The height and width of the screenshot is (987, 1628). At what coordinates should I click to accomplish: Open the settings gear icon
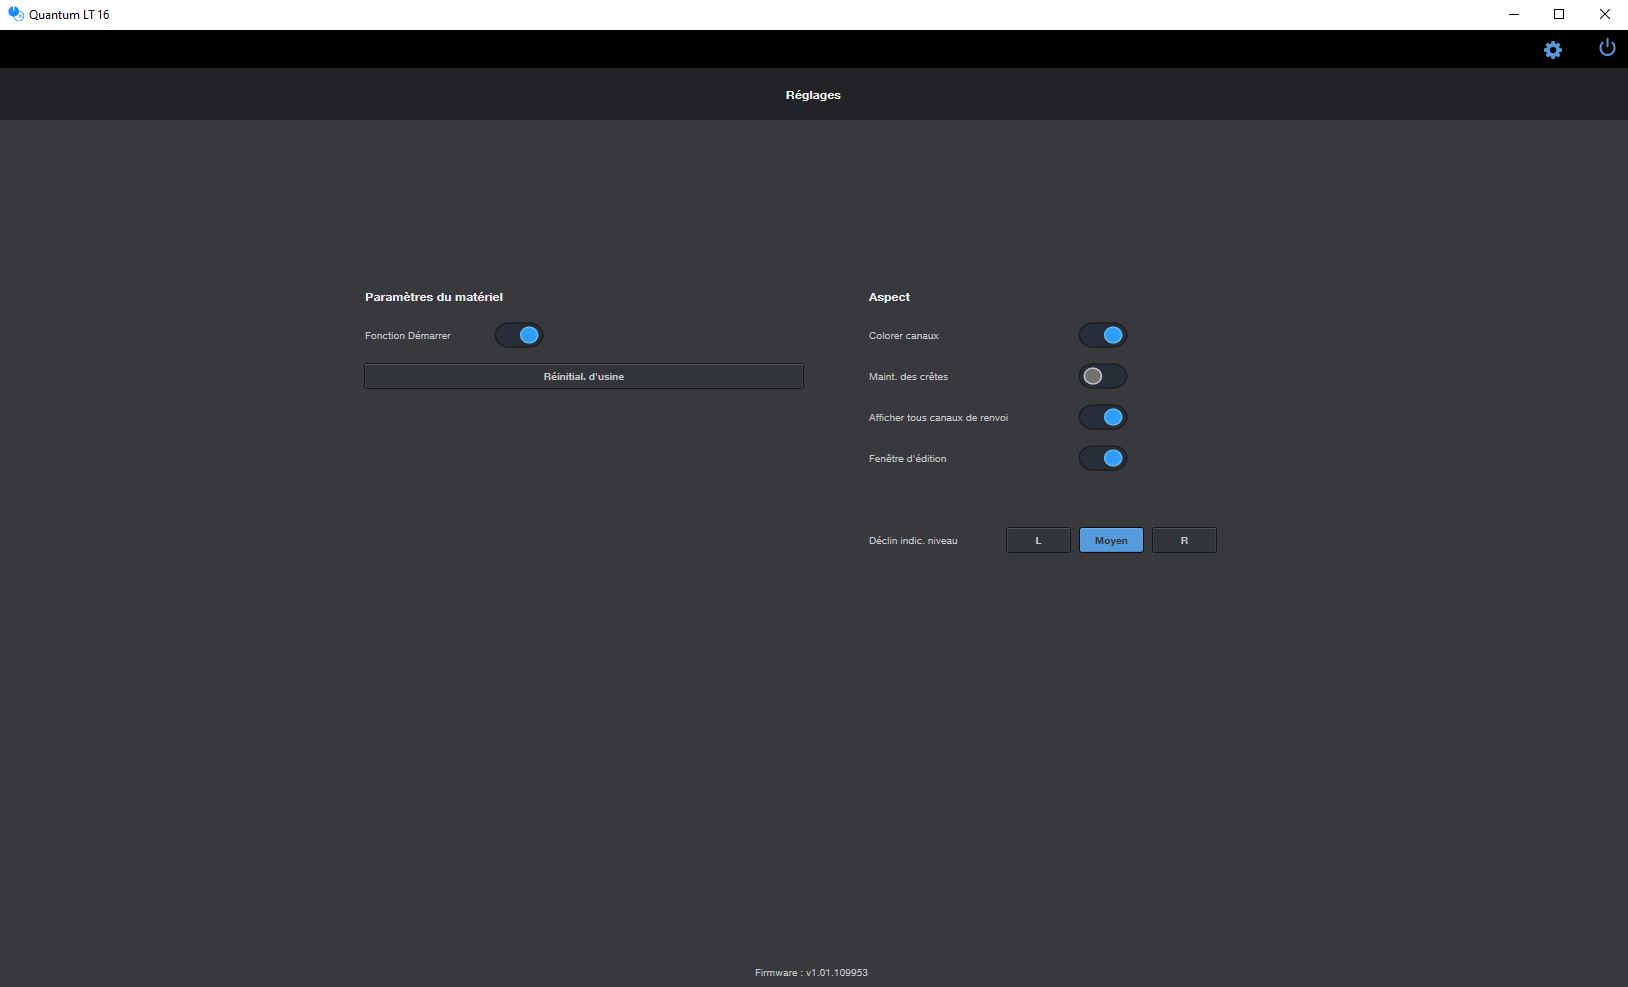pos(1552,50)
